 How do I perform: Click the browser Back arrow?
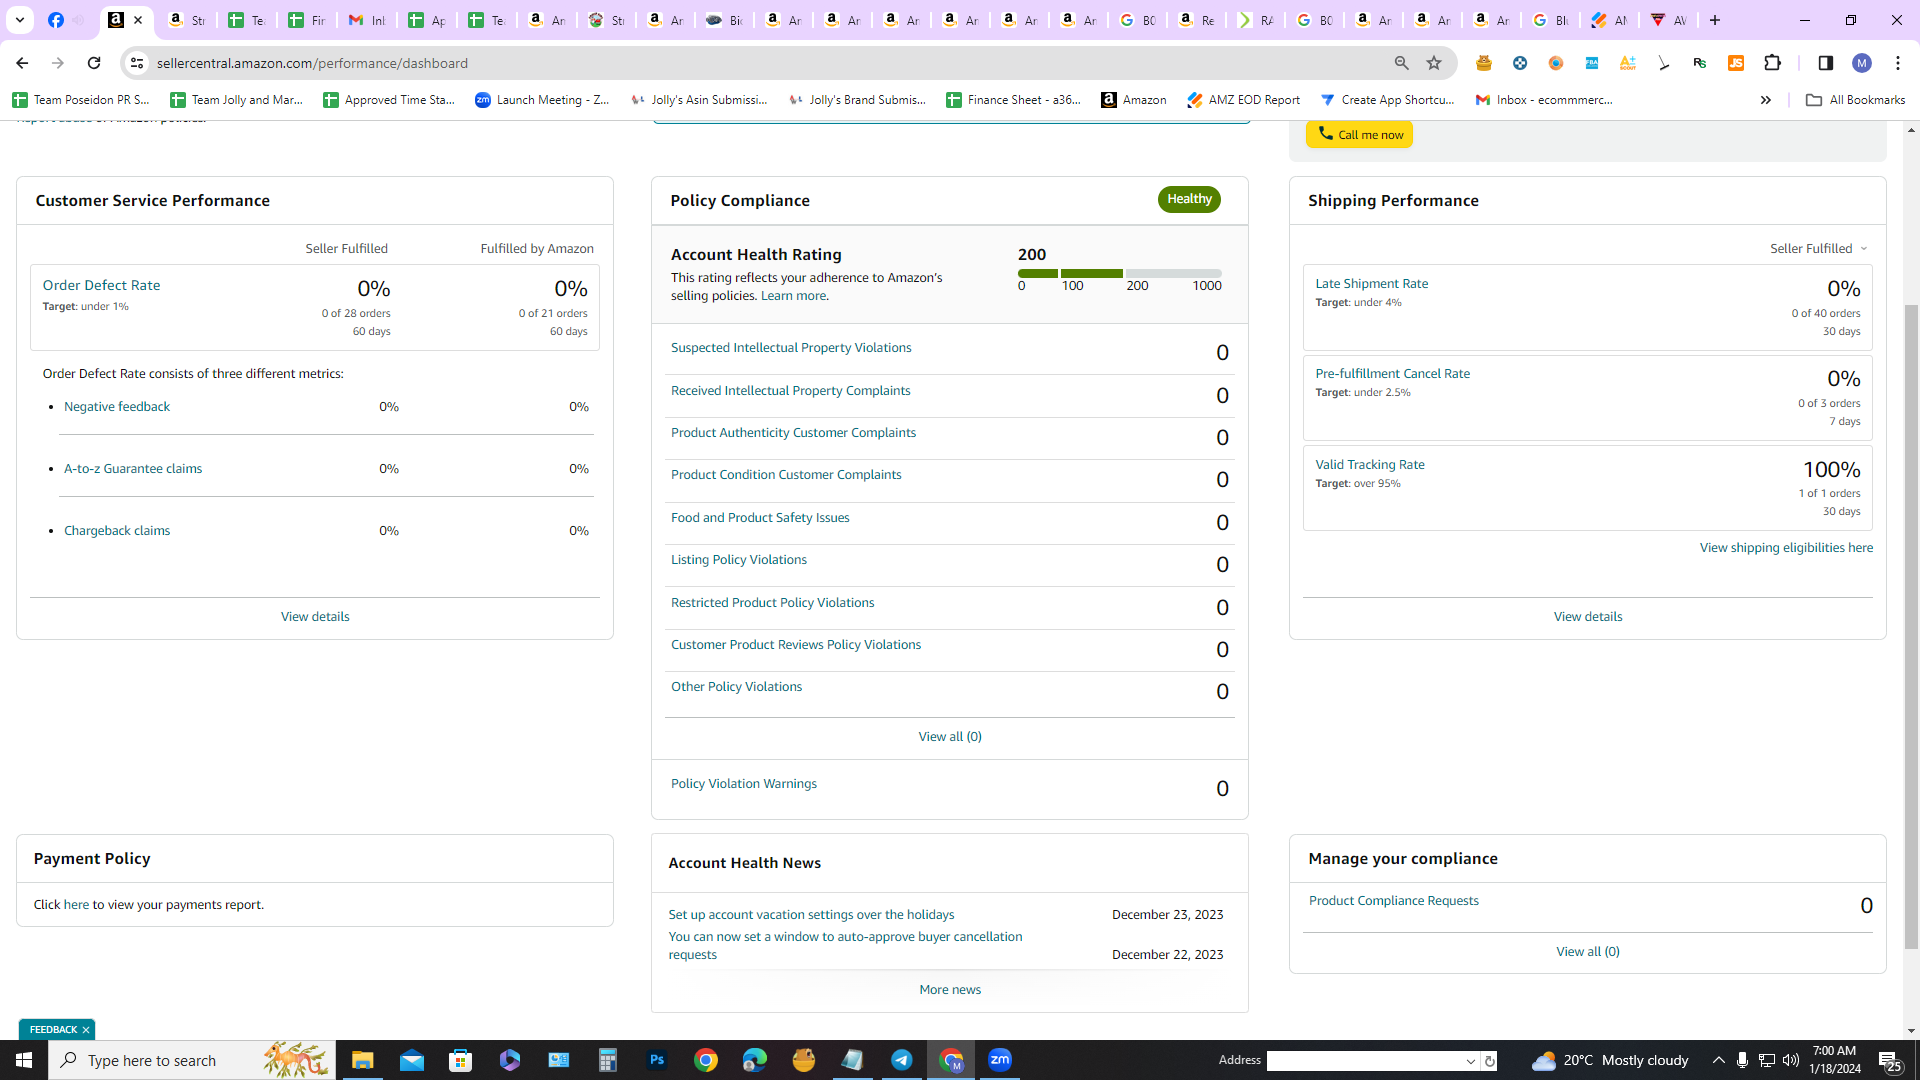point(22,63)
